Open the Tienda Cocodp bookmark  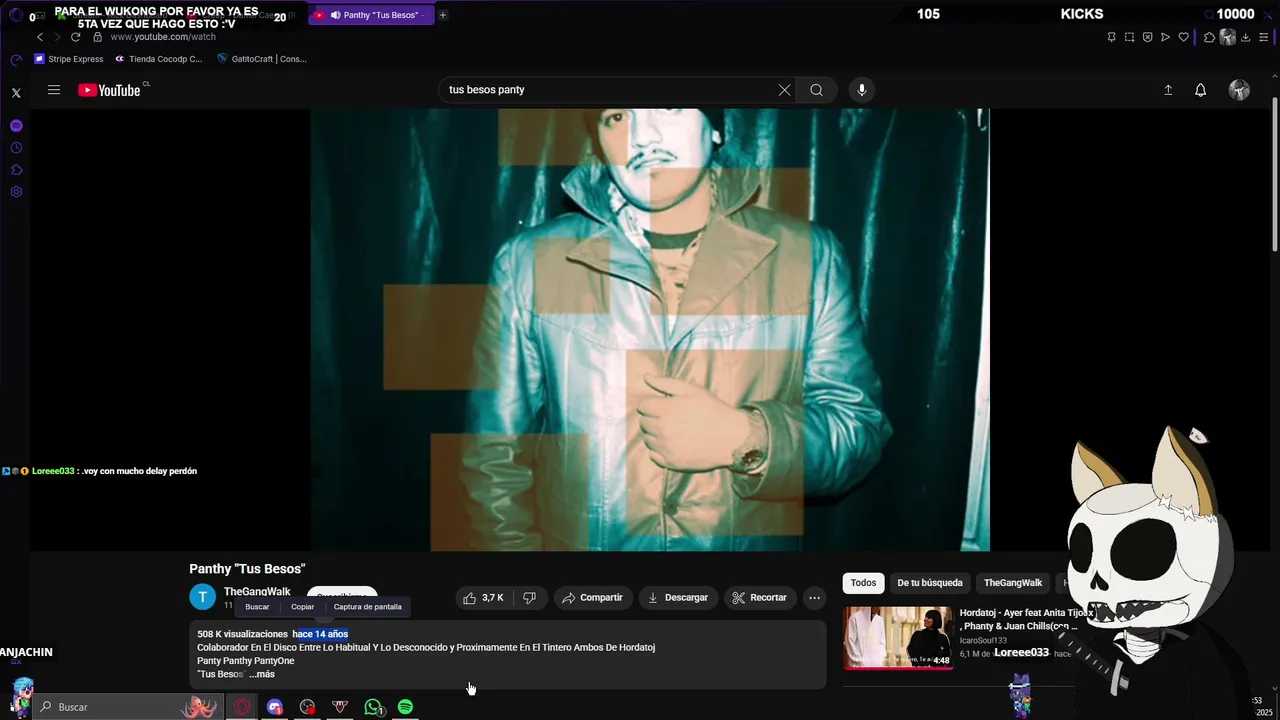[158, 59]
